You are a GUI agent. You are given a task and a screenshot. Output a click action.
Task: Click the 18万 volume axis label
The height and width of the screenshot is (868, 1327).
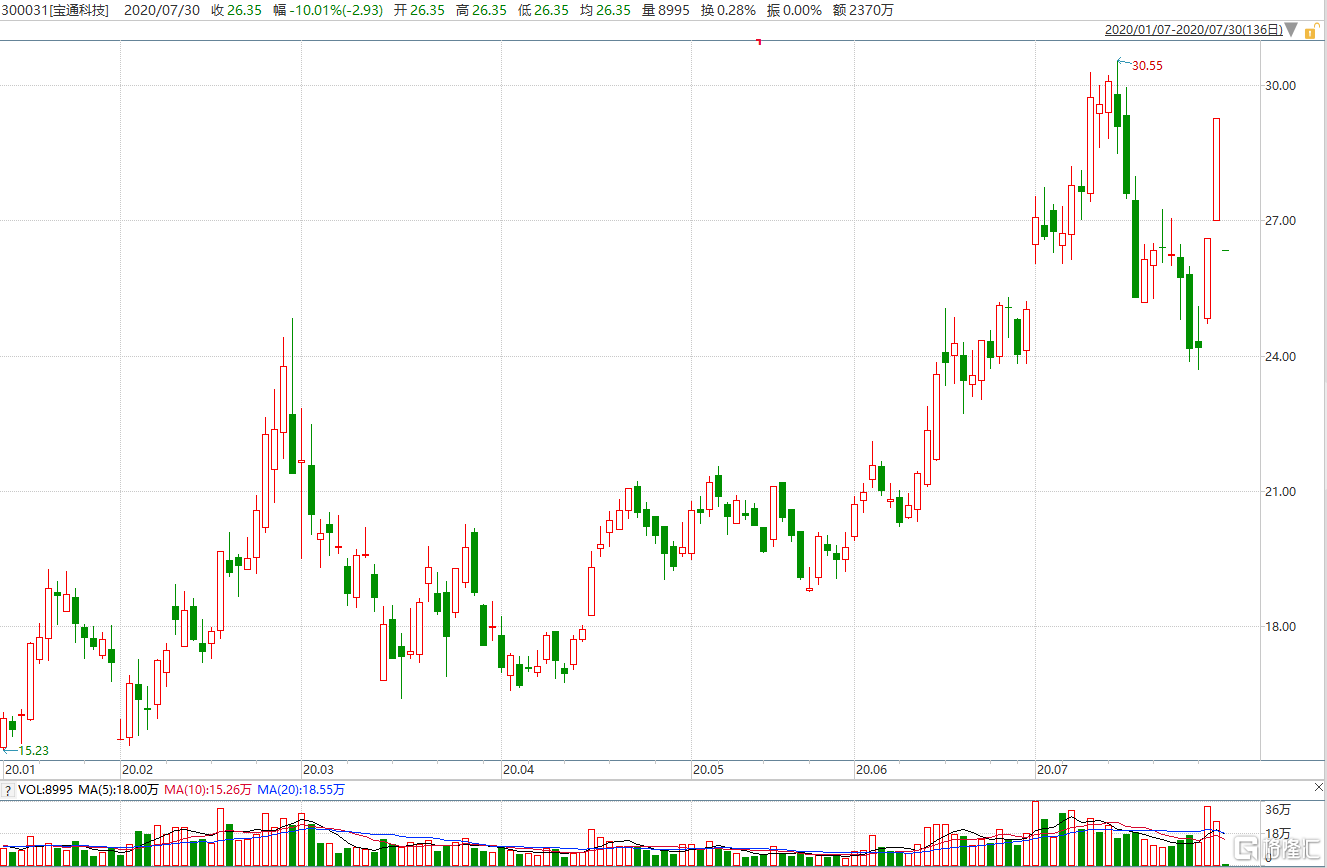point(1277,834)
